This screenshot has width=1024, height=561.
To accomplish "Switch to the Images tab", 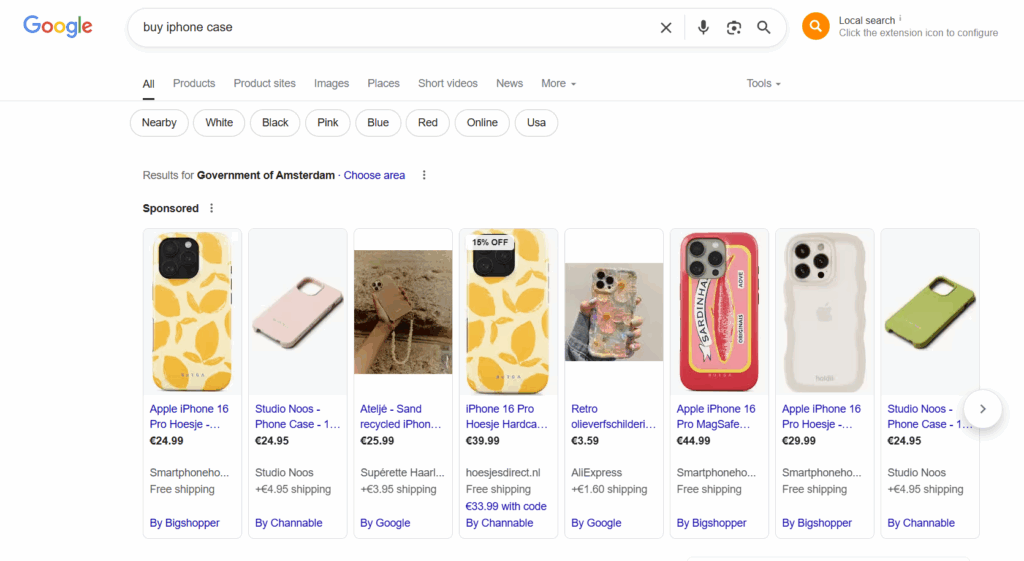I will click(331, 84).
